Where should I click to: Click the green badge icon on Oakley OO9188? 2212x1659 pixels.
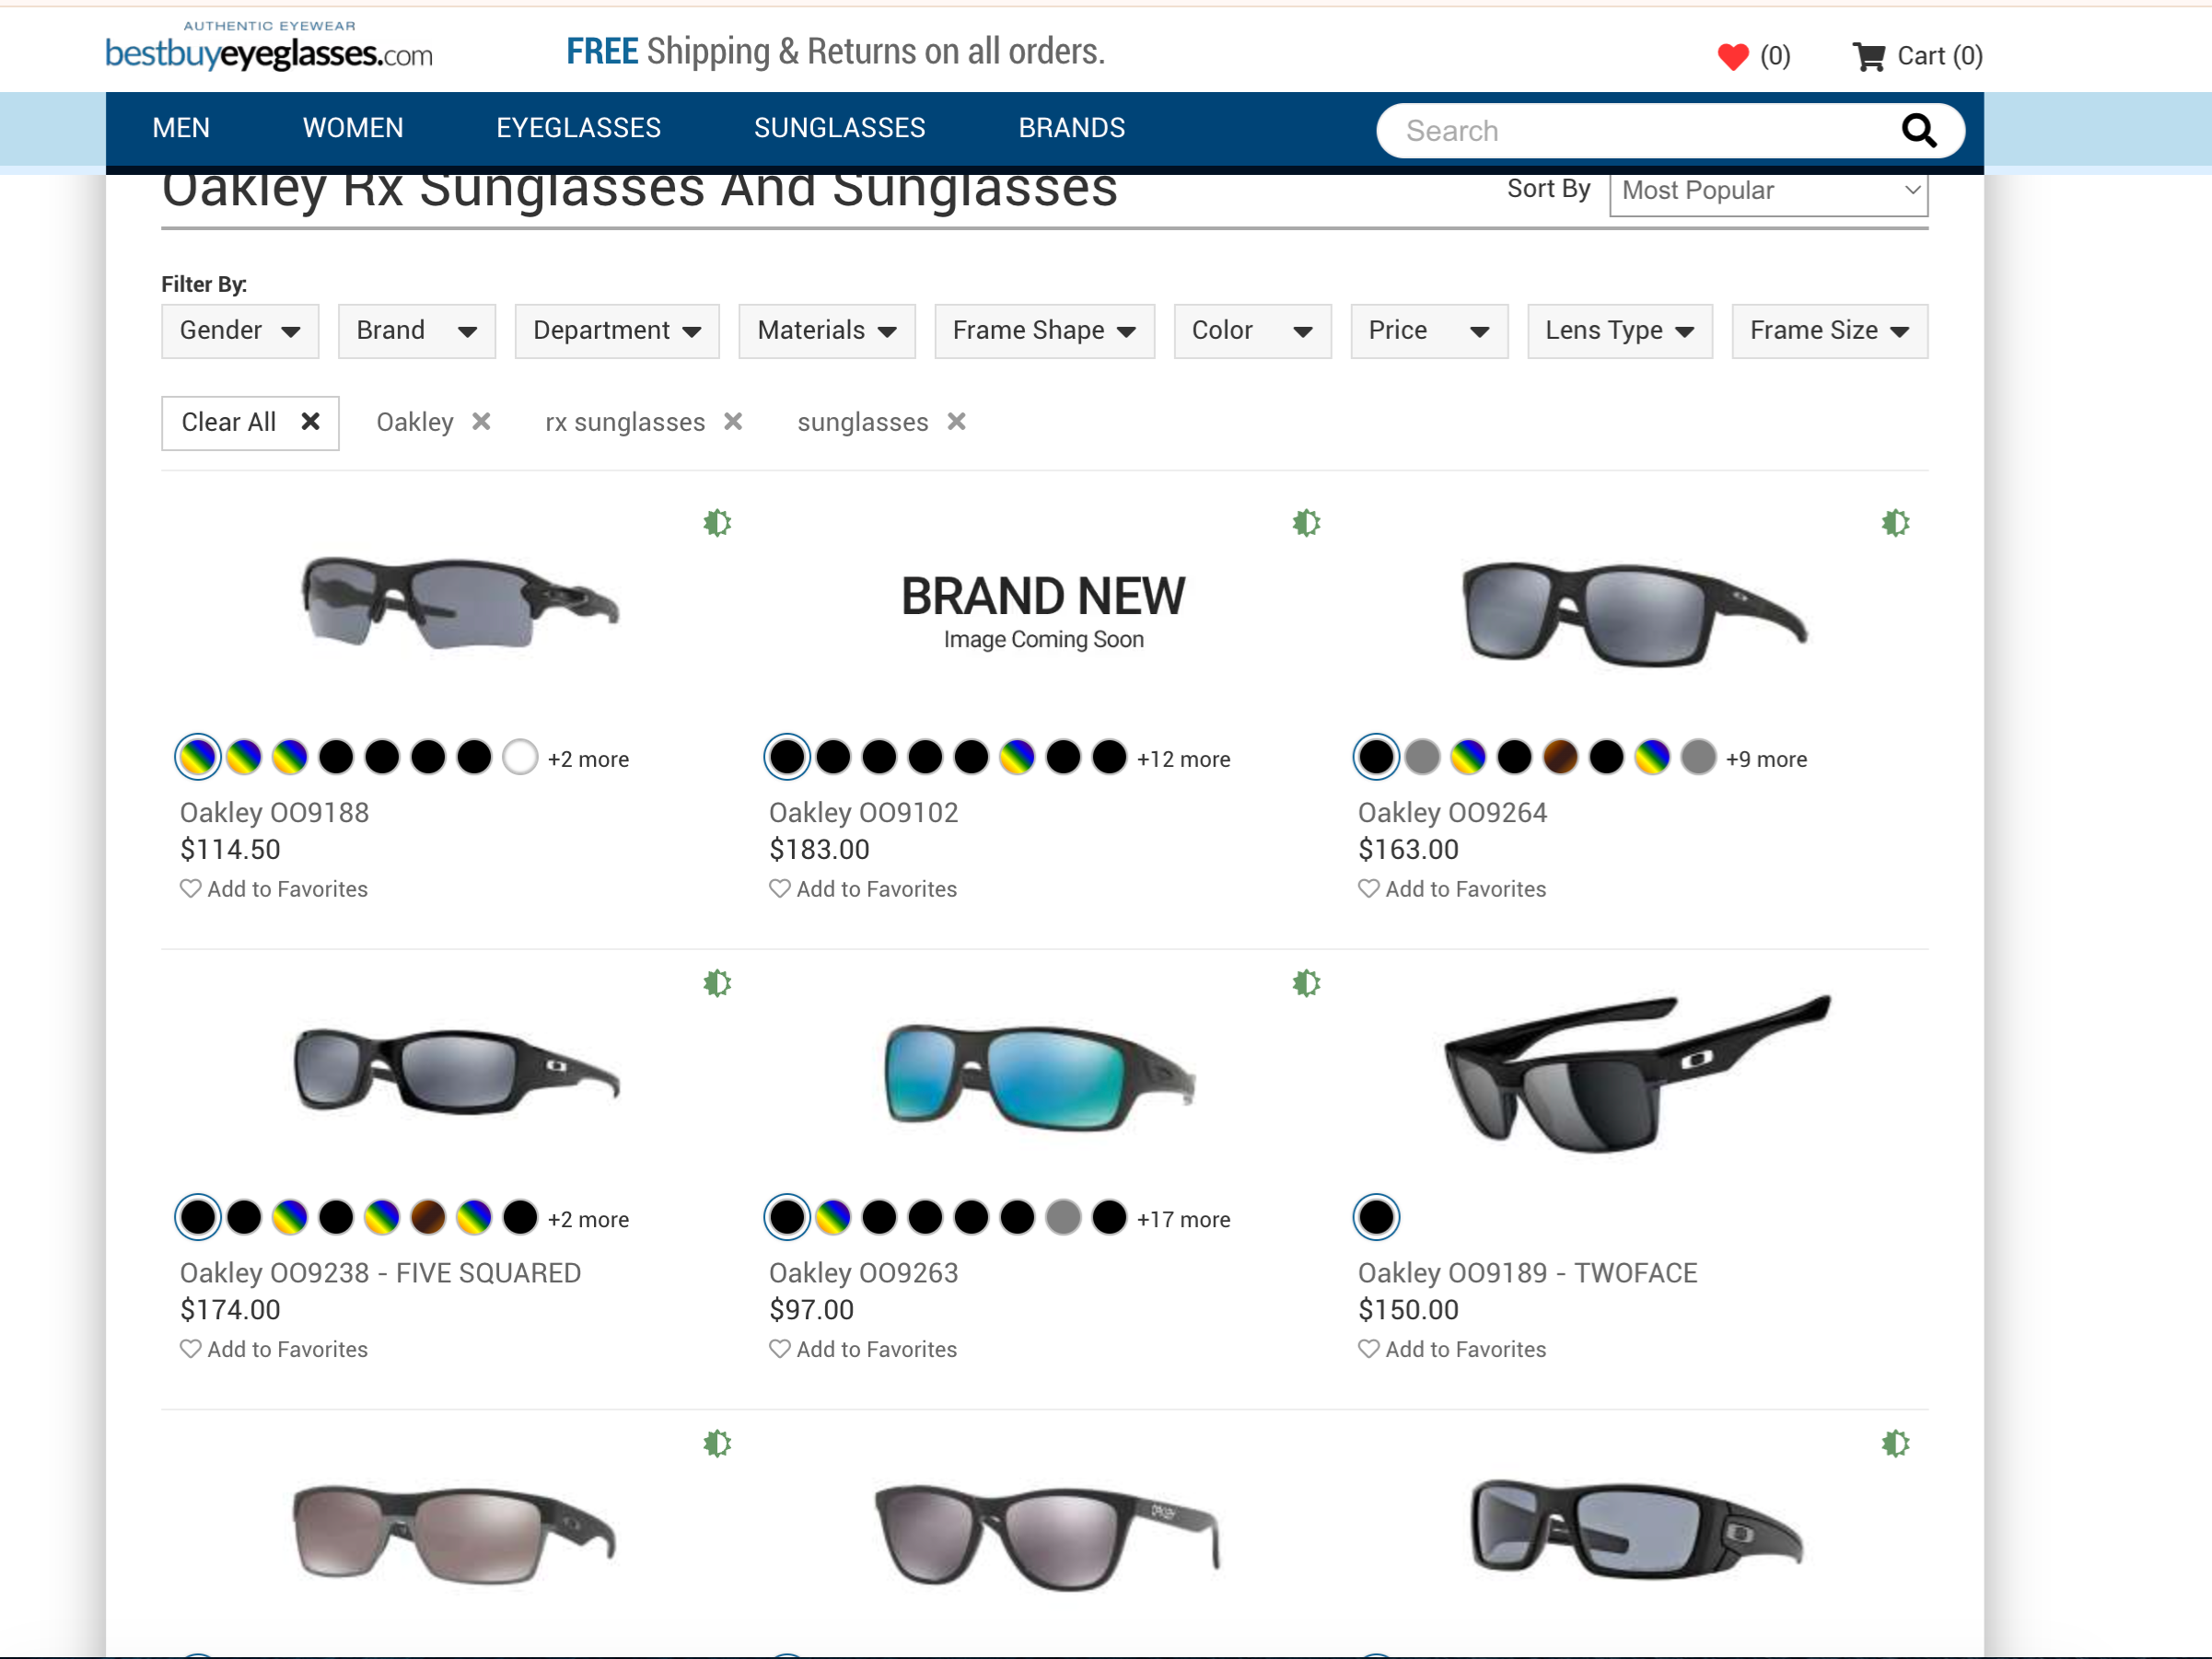click(x=717, y=523)
